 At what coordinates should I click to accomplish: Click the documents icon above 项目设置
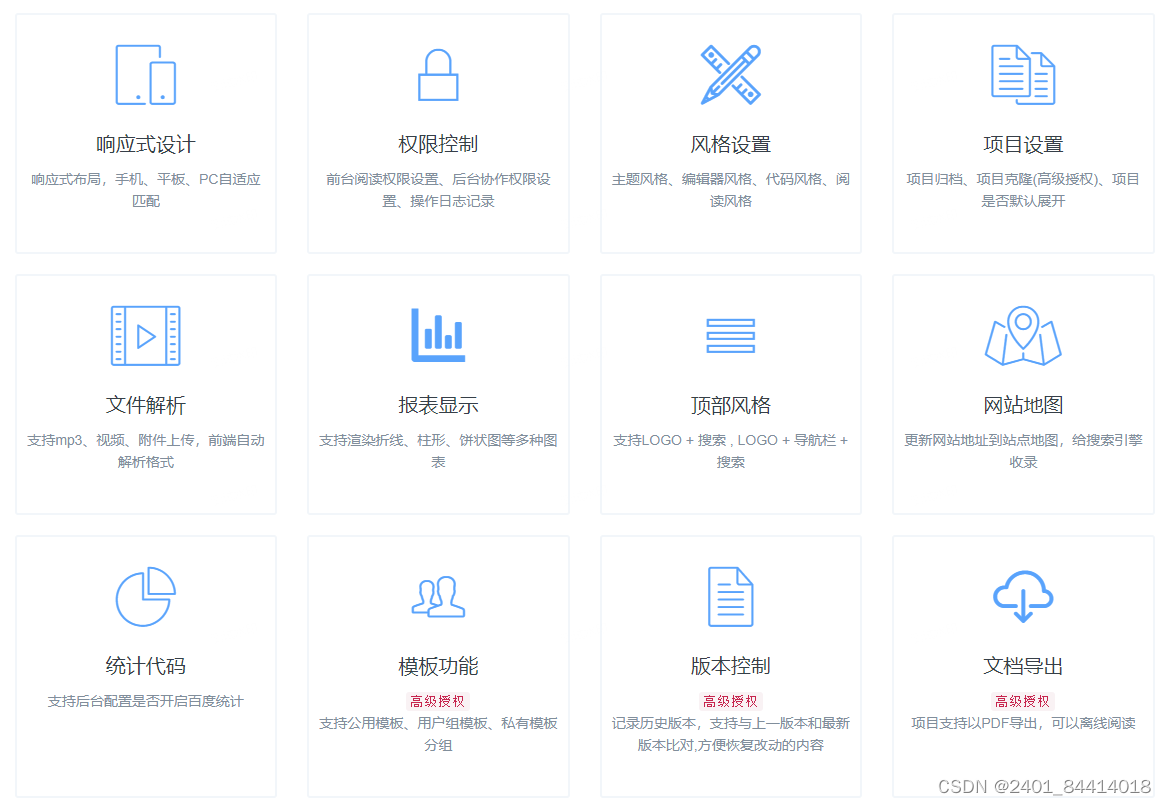pos(1022,74)
